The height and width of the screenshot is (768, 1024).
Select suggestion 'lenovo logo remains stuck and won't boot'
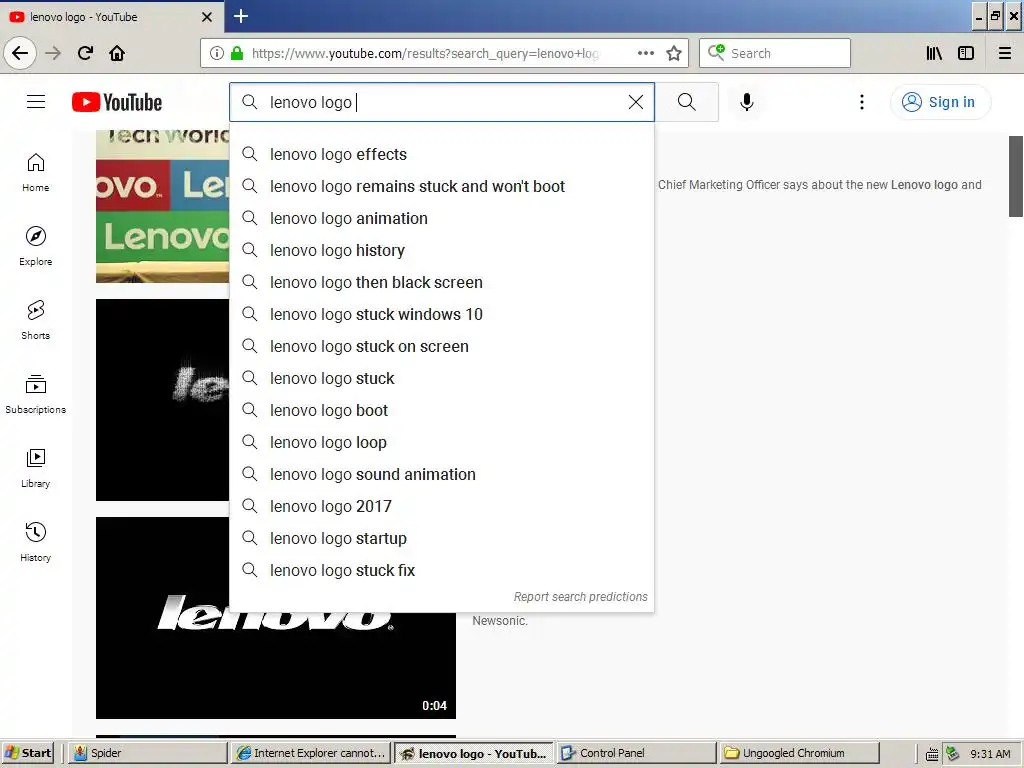point(441,186)
